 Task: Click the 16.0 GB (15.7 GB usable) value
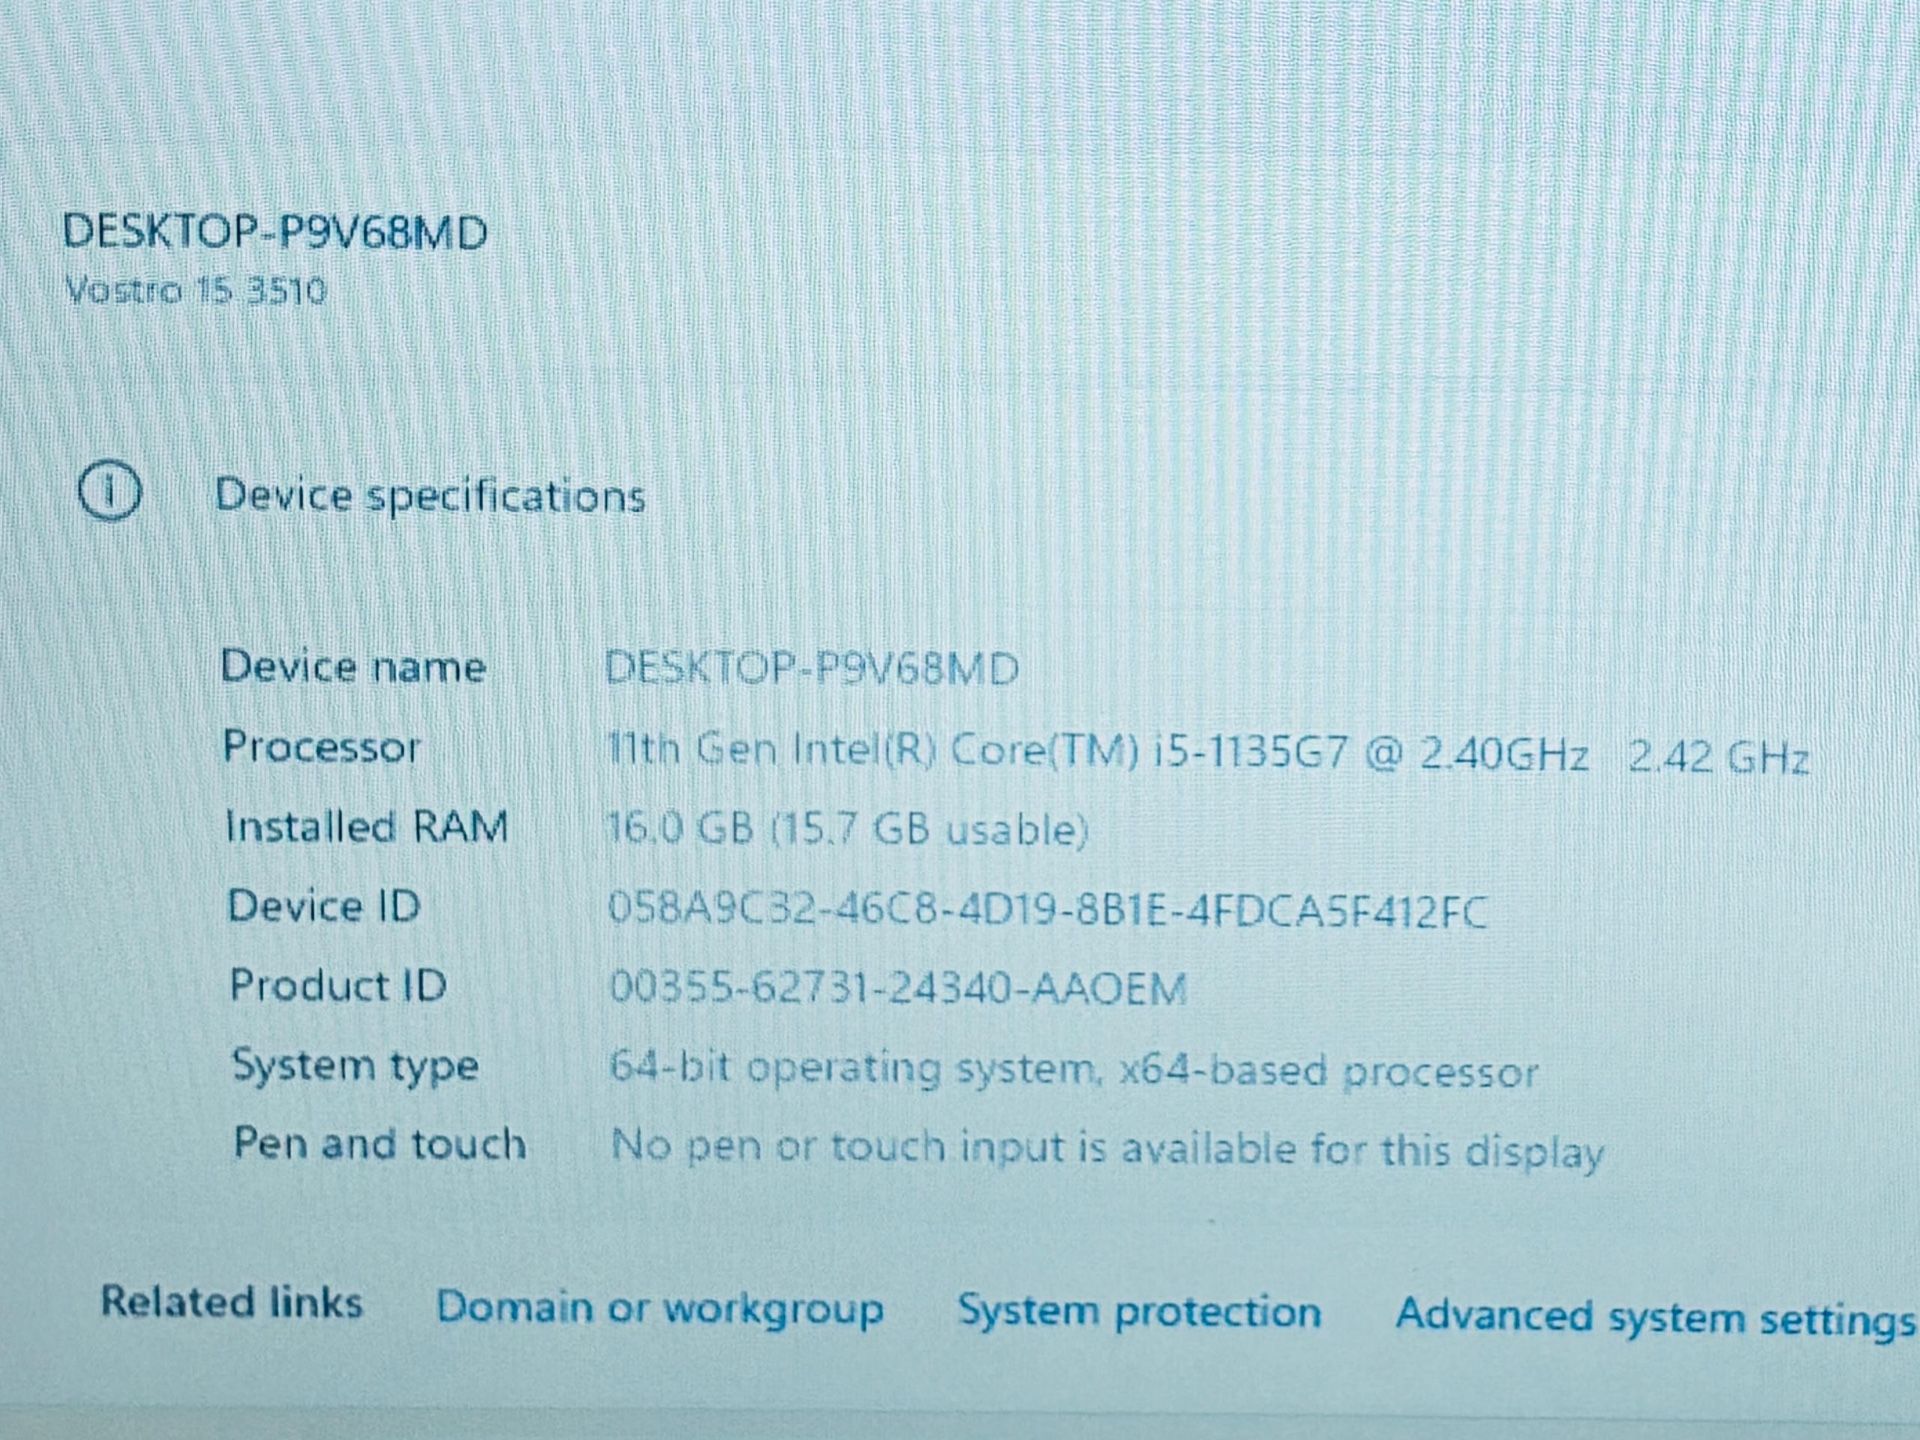click(847, 830)
